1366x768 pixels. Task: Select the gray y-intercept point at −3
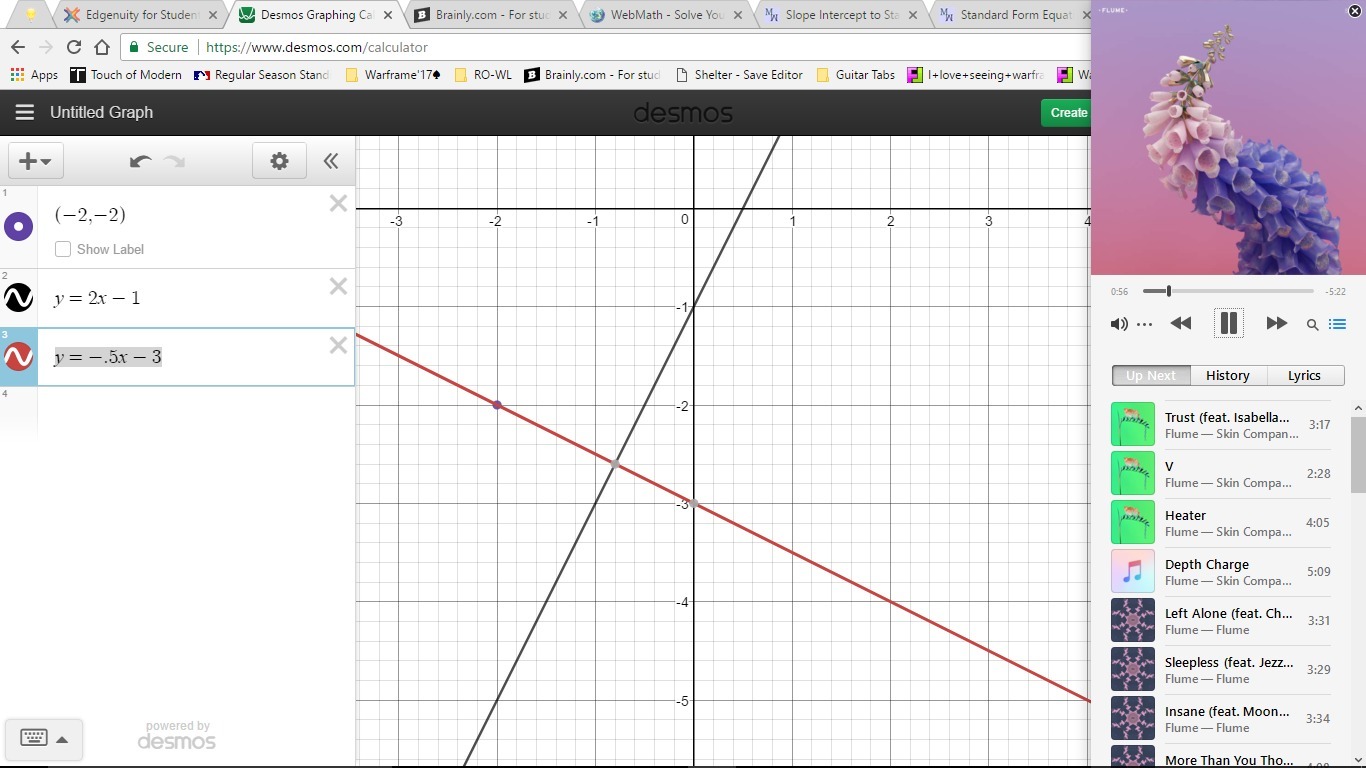pyautogui.click(x=694, y=503)
